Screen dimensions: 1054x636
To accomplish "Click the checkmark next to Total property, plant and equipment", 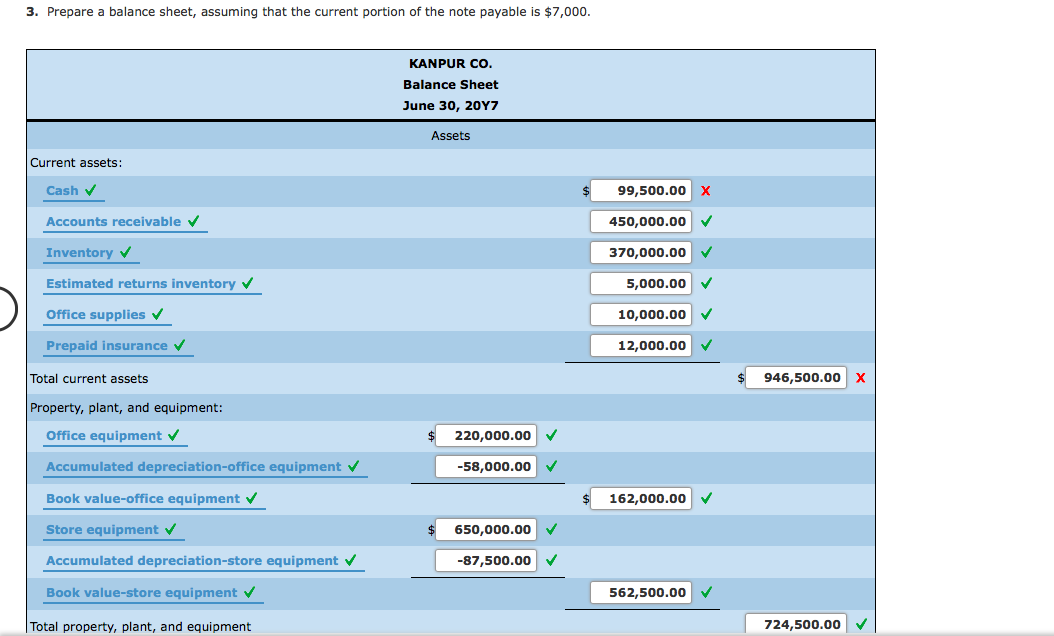I will tap(861, 623).
